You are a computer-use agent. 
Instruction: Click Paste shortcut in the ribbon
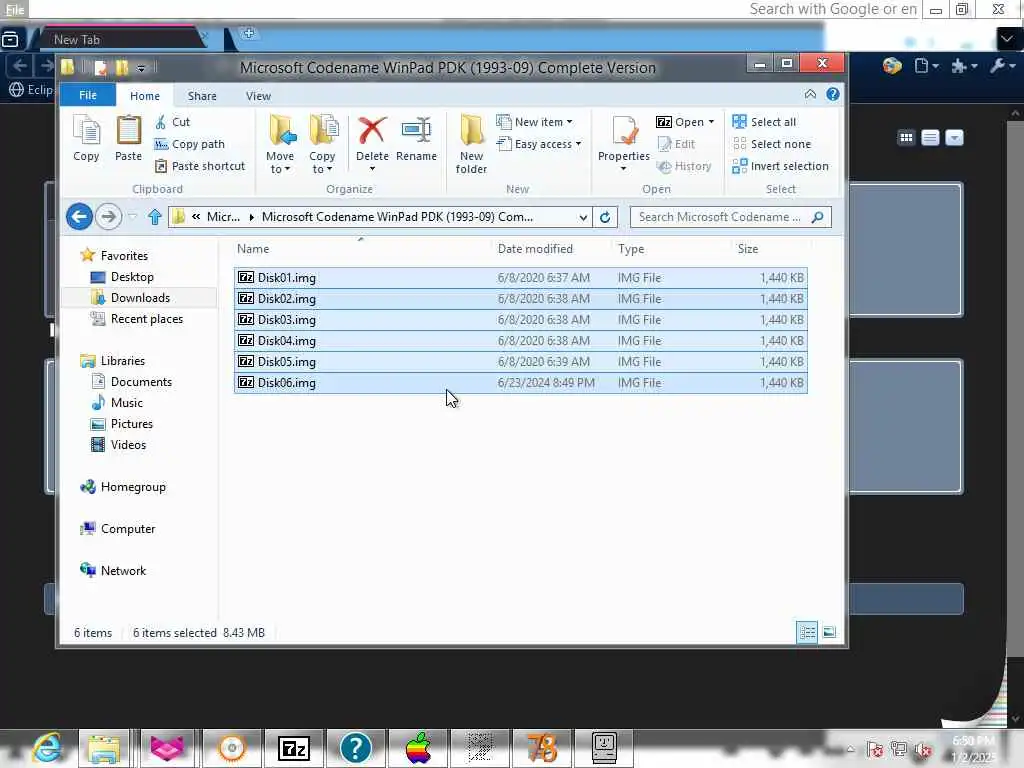(200, 167)
